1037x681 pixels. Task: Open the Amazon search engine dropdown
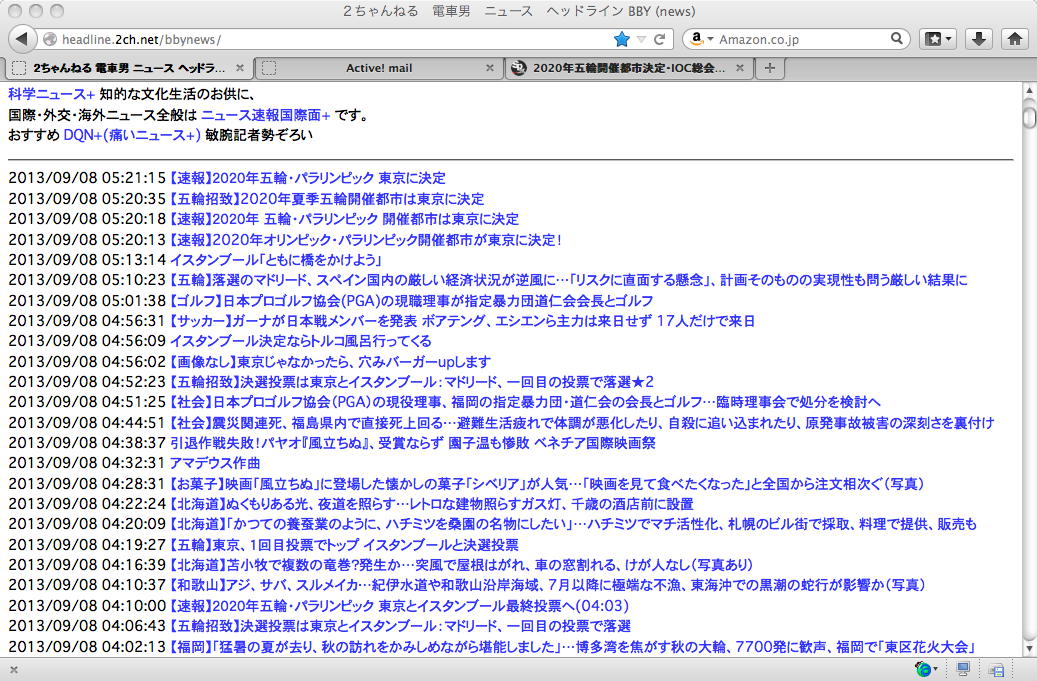710,40
